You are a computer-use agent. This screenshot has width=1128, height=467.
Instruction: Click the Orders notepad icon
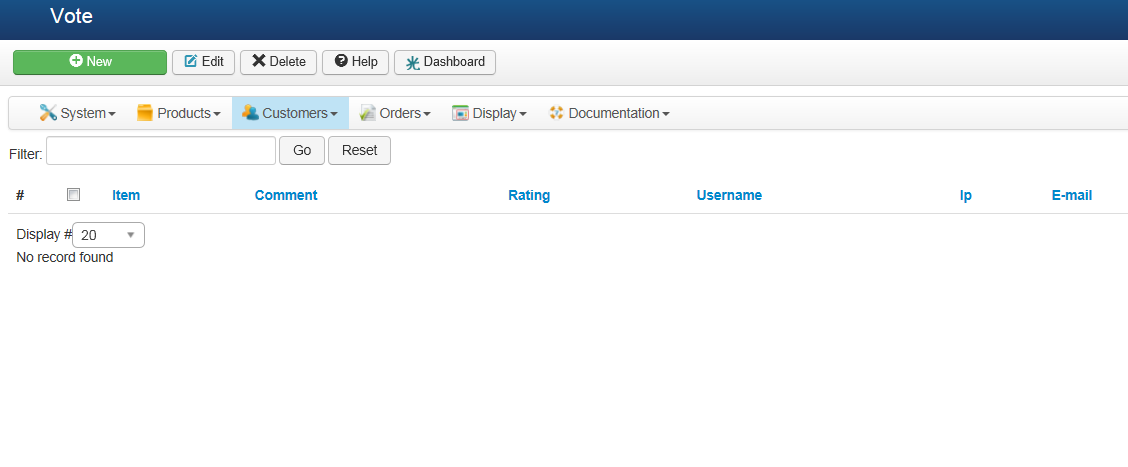[x=368, y=112]
